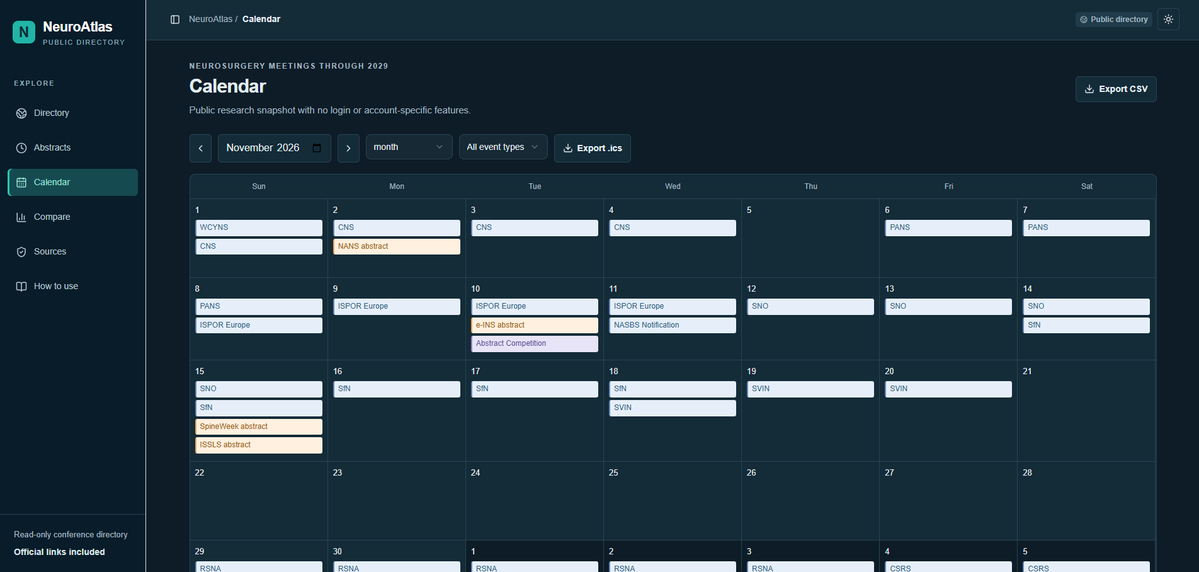The height and width of the screenshot is (572, 1199).
Task: Open the month view dropdown
Action: 409,147
